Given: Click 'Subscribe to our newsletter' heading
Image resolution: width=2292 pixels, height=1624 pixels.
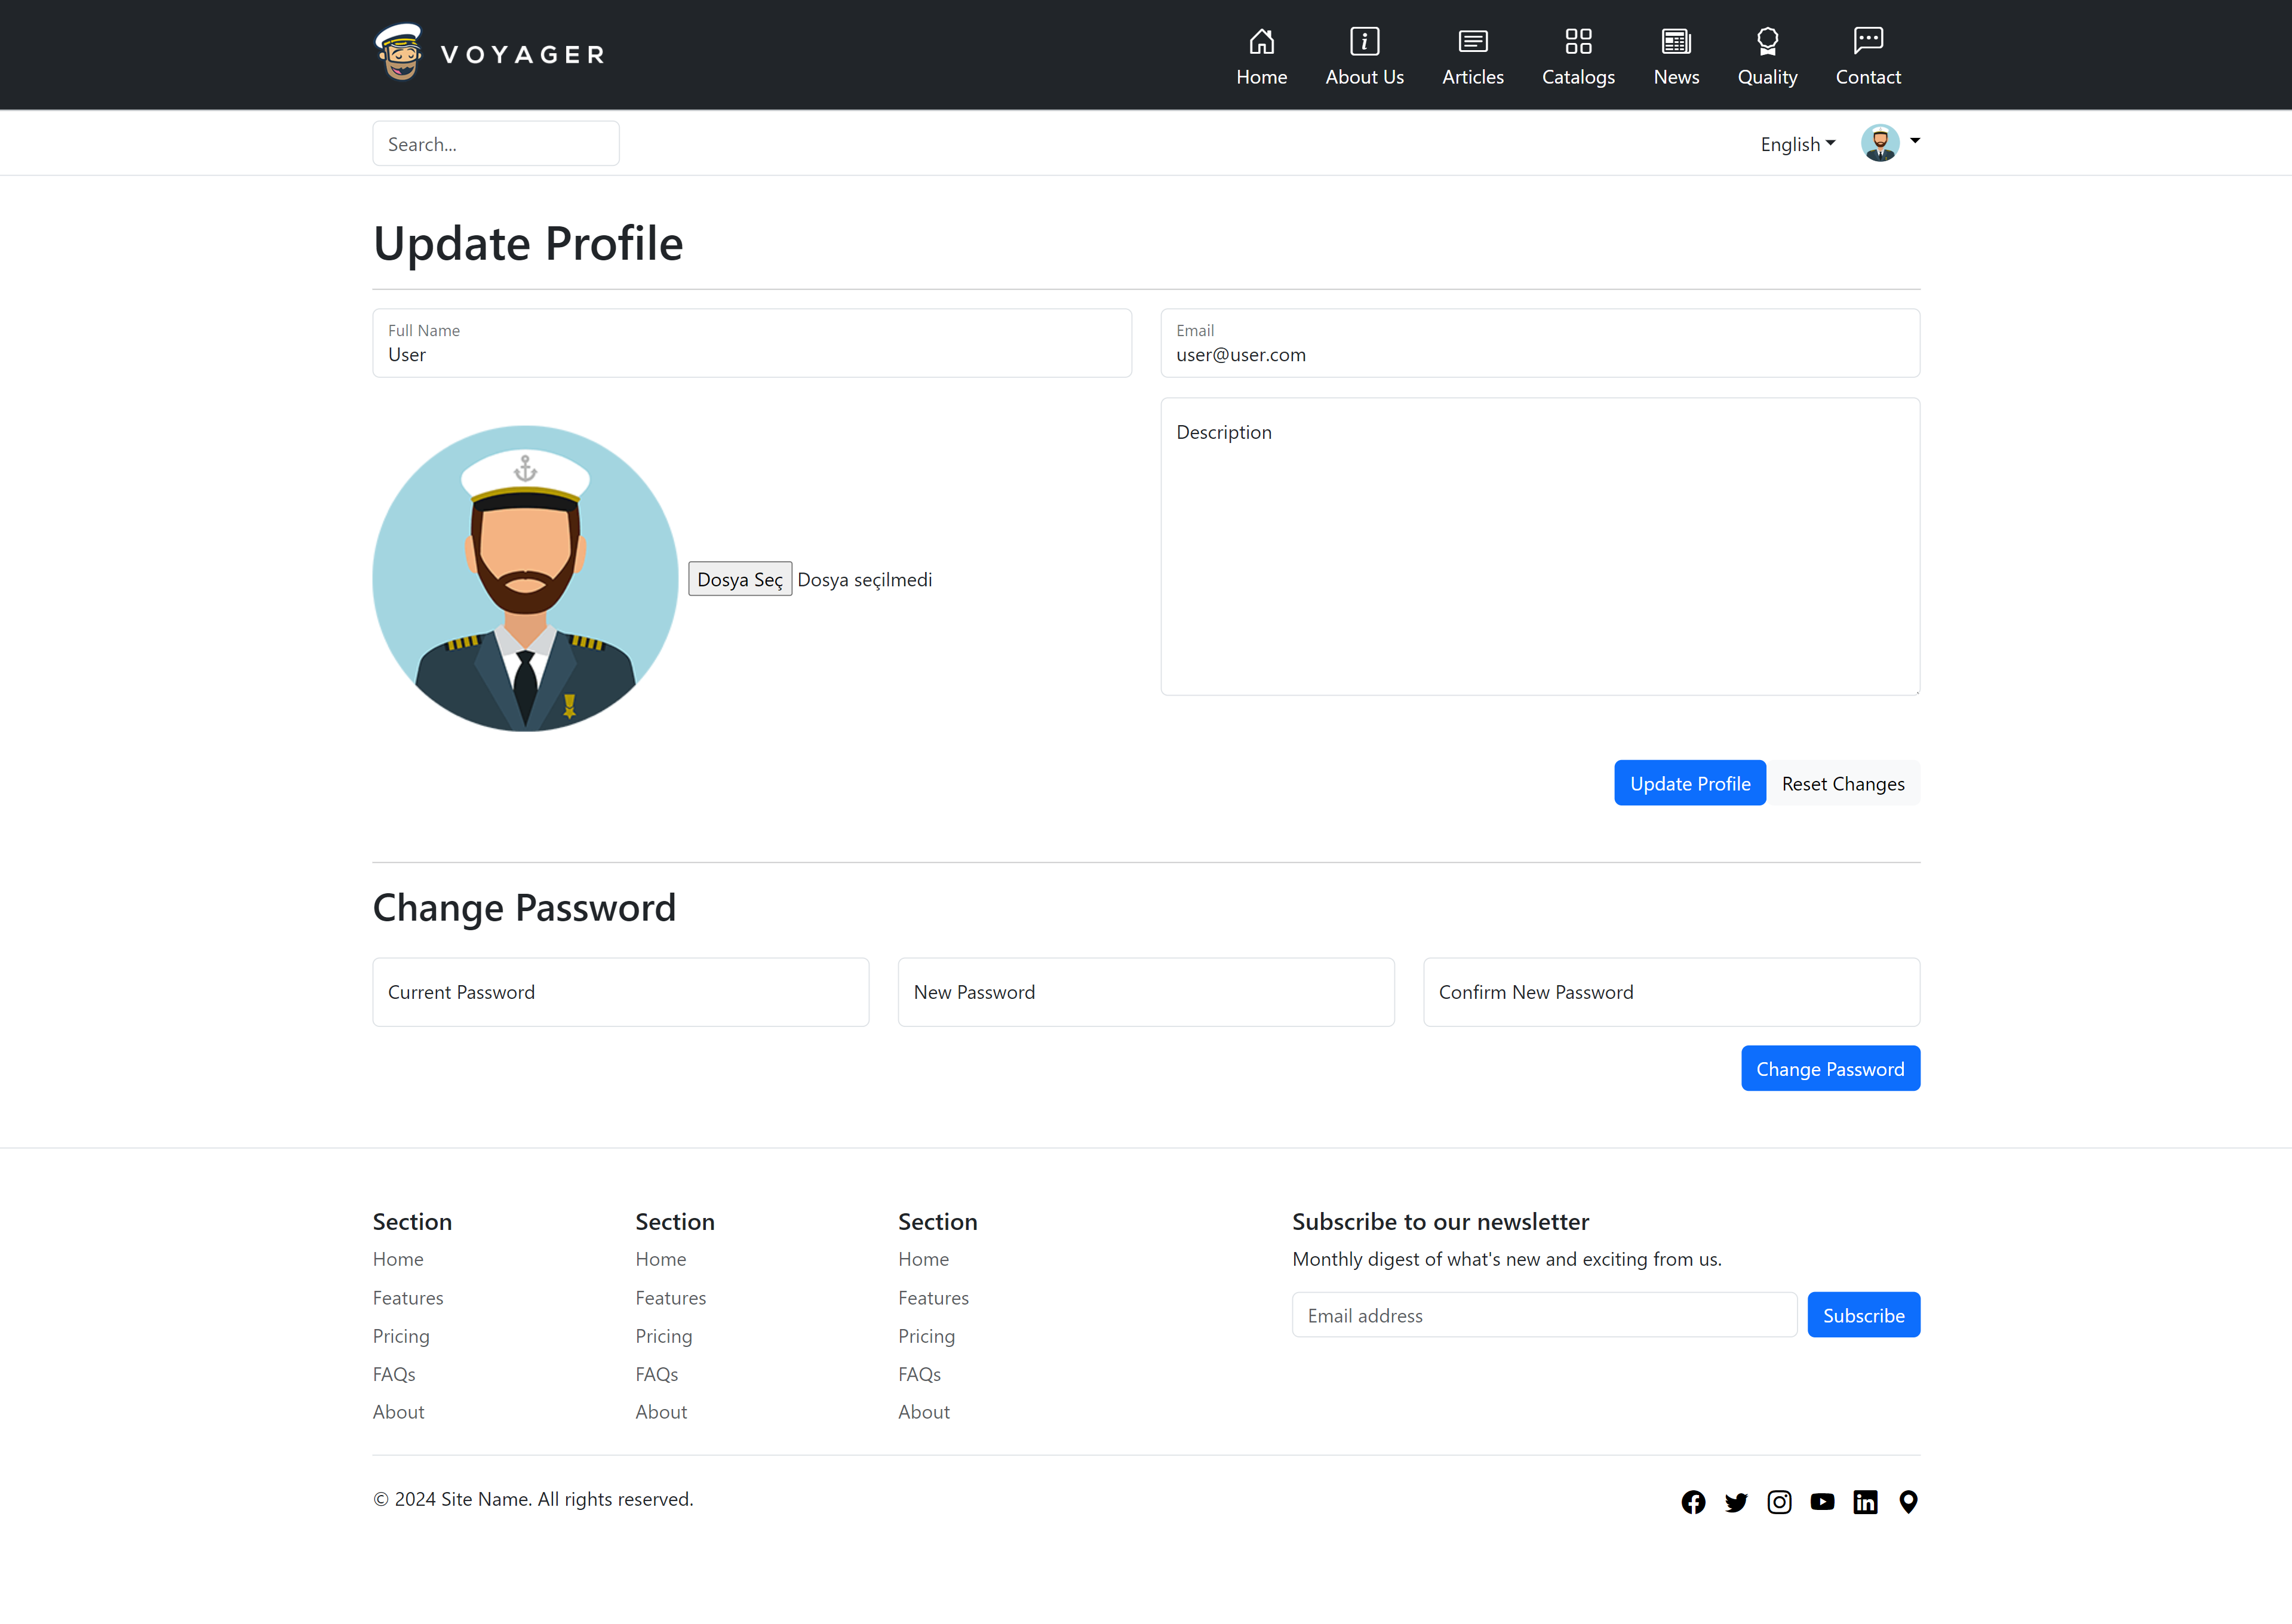Looking at the screenshot, I should [x=1440, y=1222].
